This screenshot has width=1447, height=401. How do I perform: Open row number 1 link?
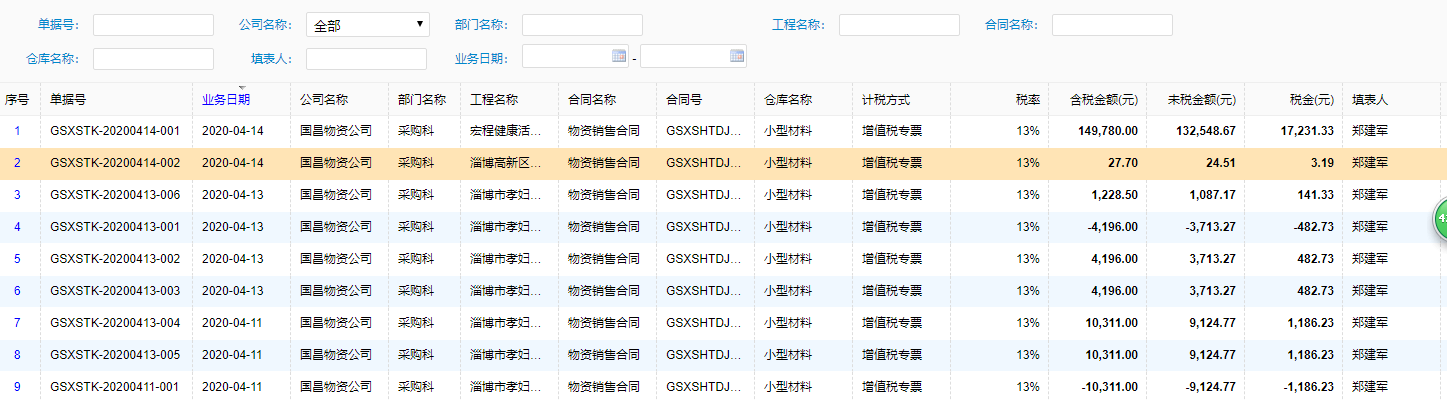[17, 130]
